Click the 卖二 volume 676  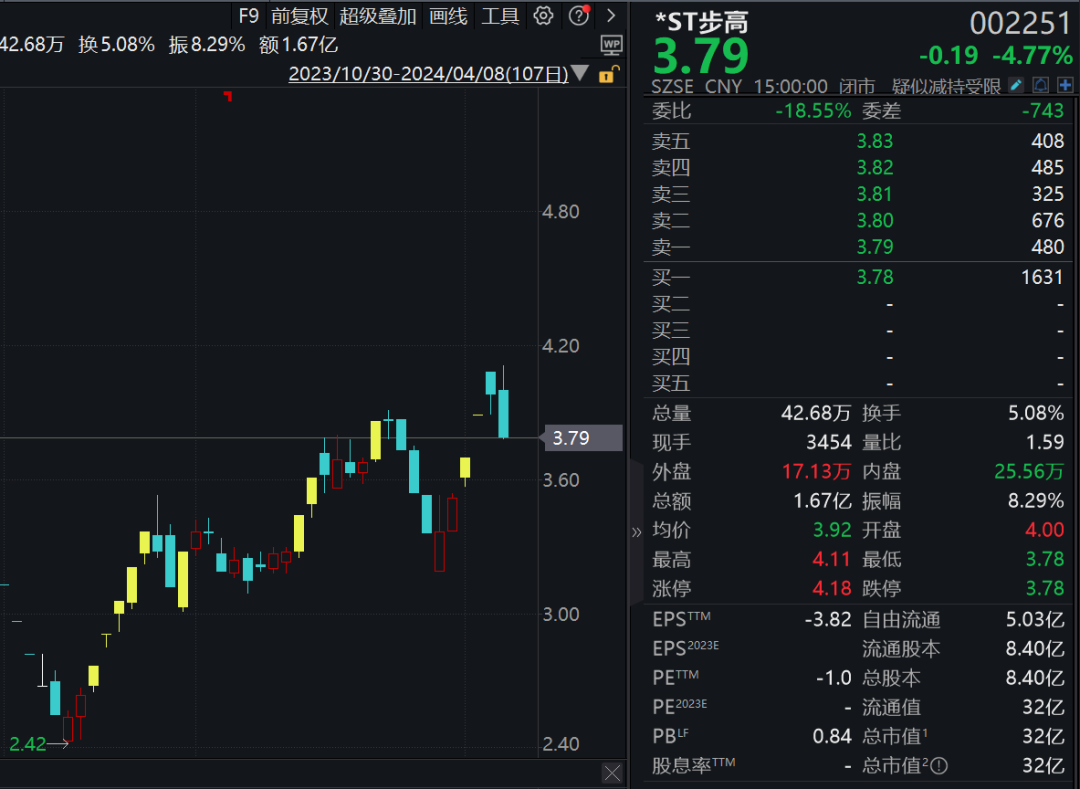pyautogui.click(x=1048, y=220)
